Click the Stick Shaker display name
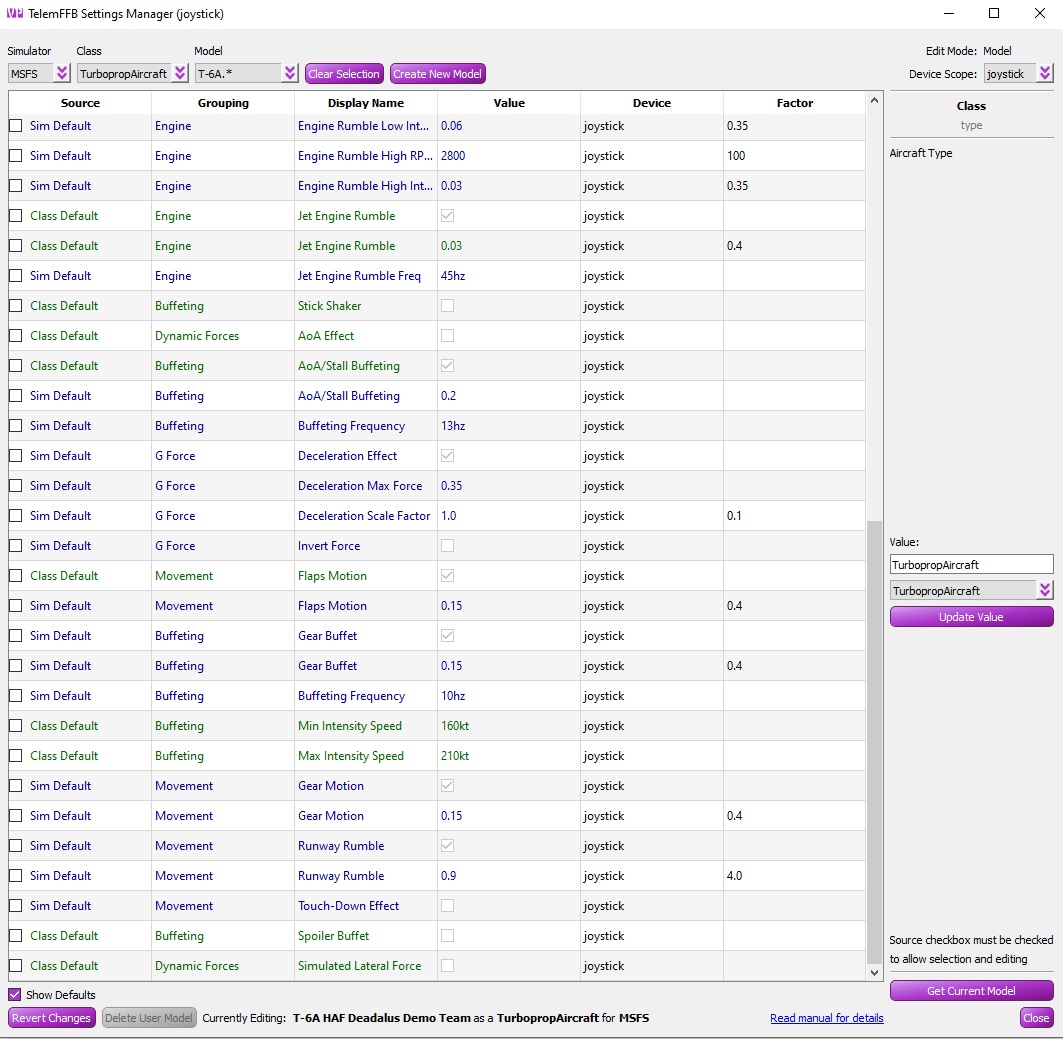 click(329, 306)
